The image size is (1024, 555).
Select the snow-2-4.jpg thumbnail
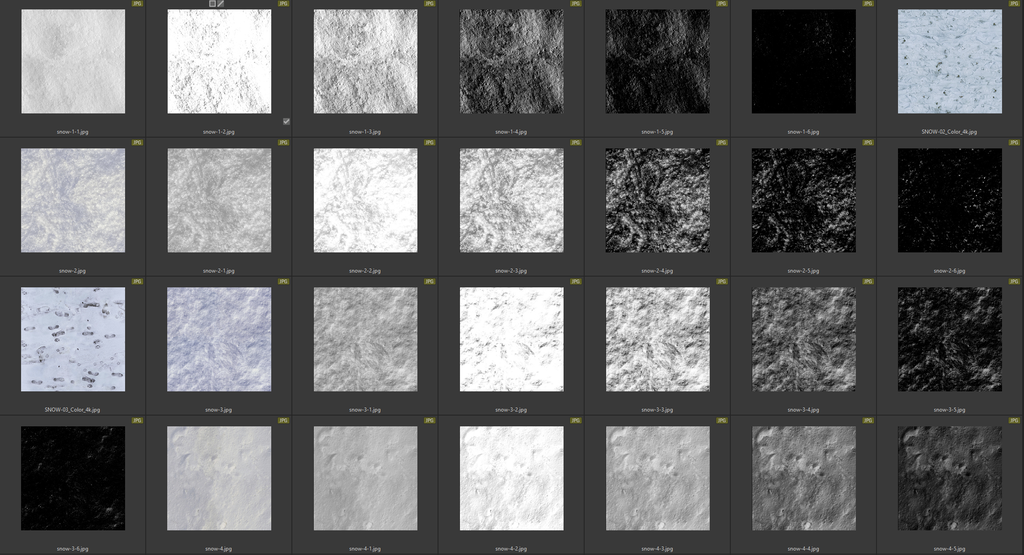[657, 201]
